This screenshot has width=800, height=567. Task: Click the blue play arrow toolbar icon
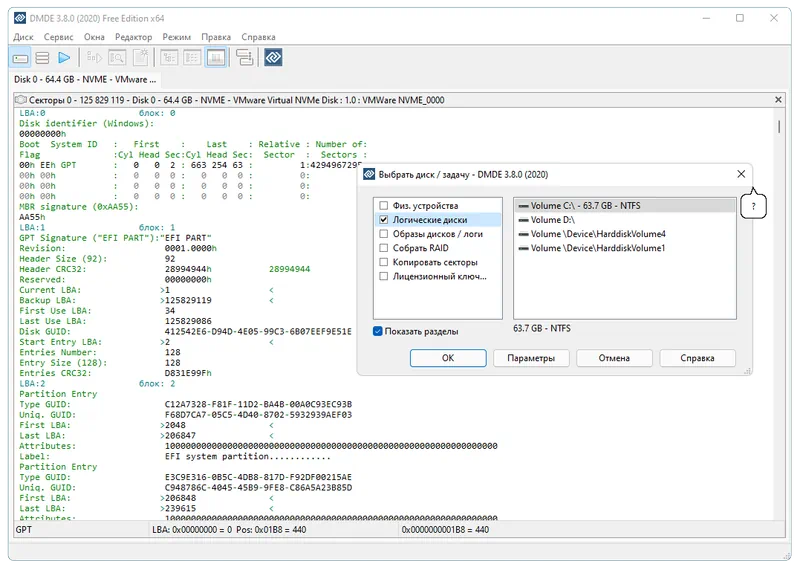(x=65, y=58)
